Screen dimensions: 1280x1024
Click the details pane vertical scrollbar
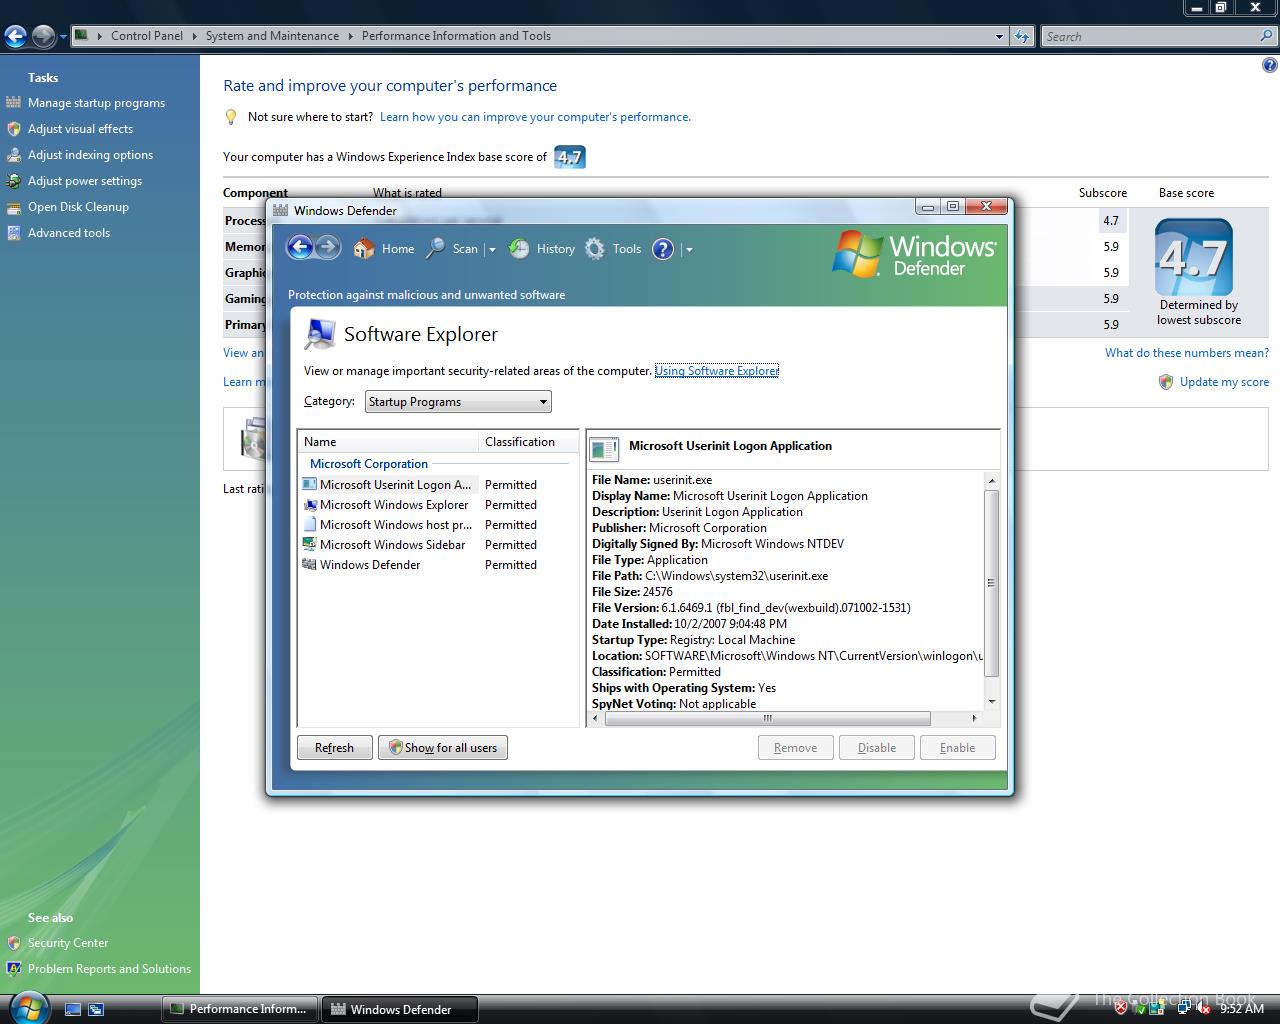(x=992, y=583)
